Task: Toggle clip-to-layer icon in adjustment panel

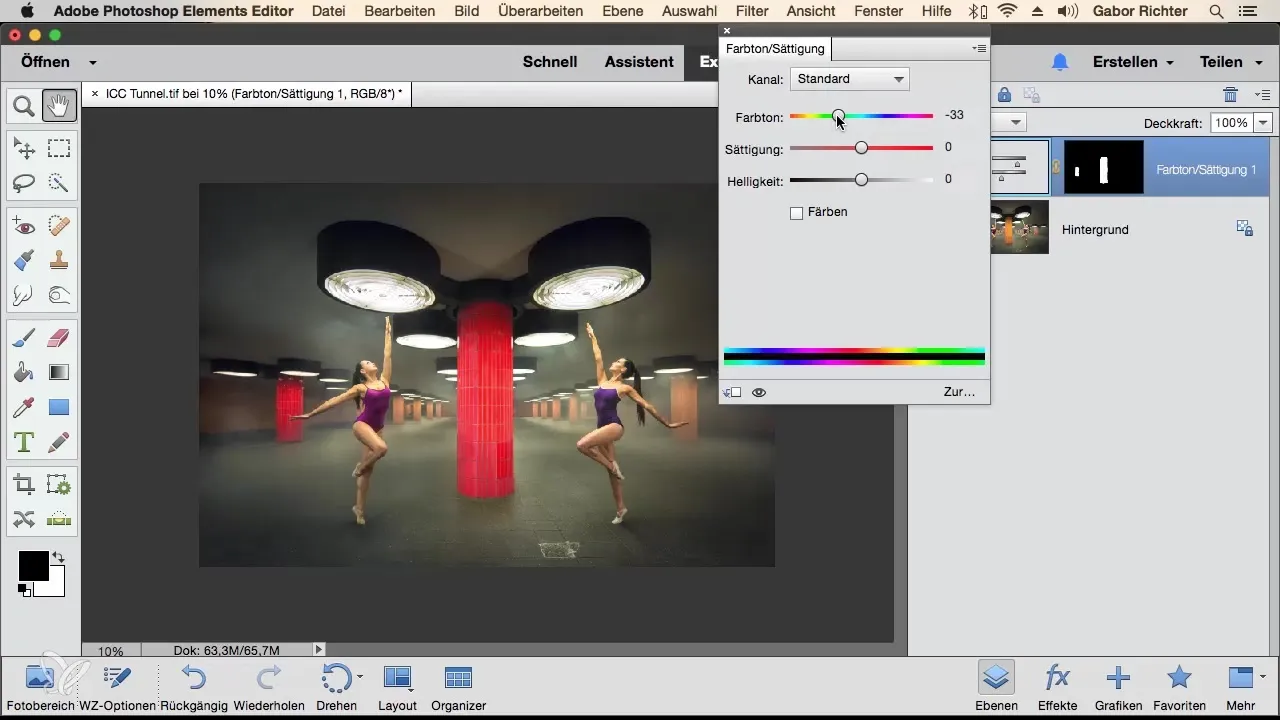Action: click(732, 392)
